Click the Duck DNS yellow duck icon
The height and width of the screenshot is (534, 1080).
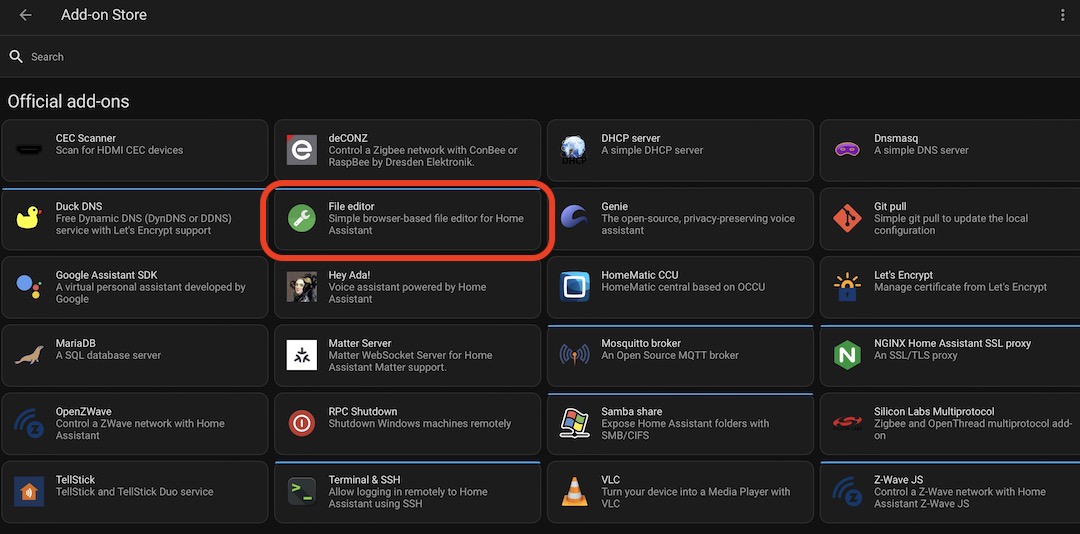pos(29,218)
